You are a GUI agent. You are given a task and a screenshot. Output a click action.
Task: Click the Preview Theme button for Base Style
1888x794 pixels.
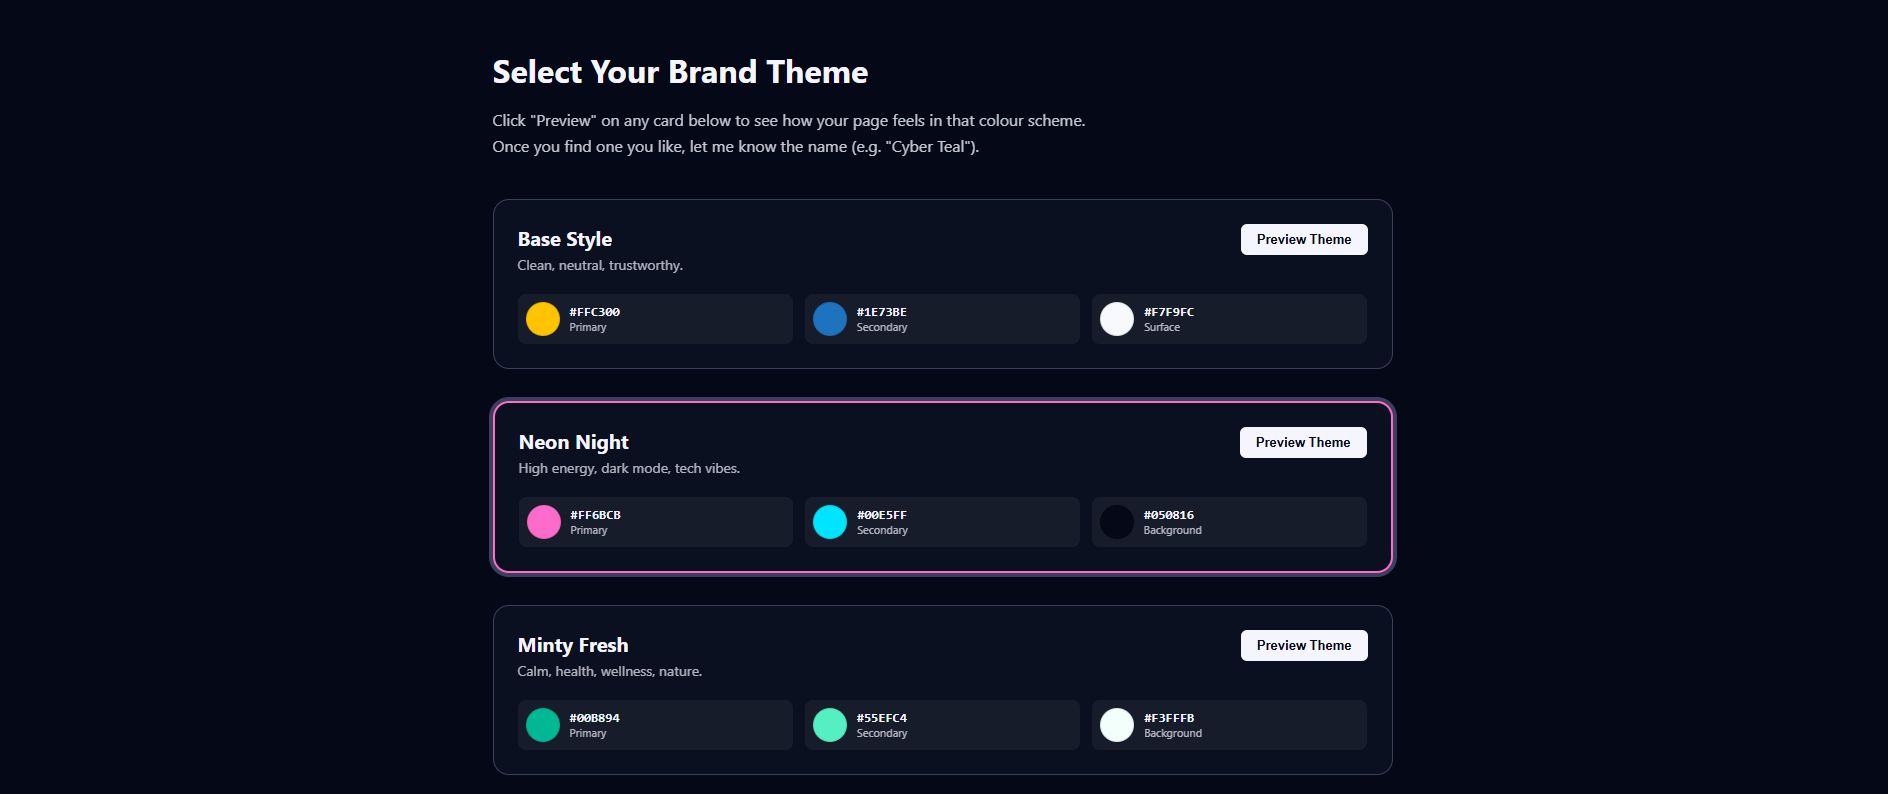(1303, 239)
